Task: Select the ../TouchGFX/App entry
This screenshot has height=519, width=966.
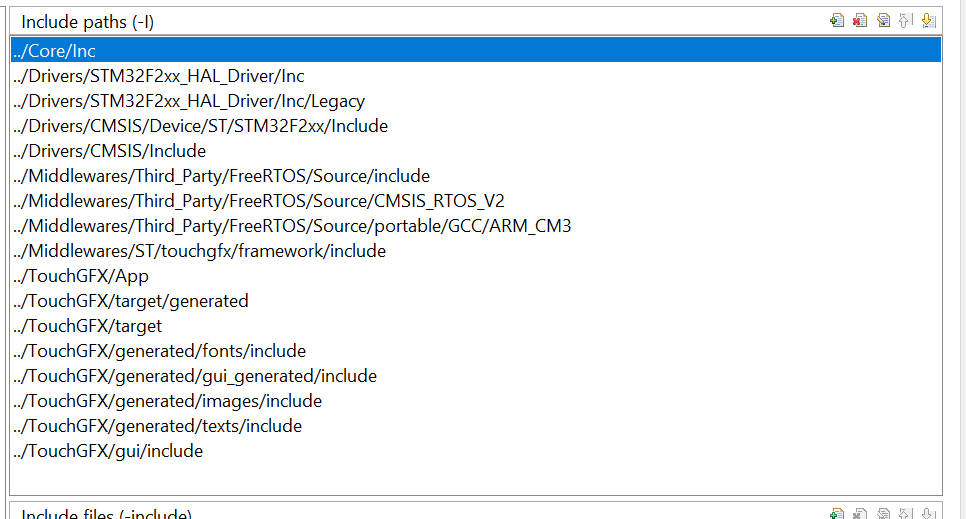Action: 476,276
